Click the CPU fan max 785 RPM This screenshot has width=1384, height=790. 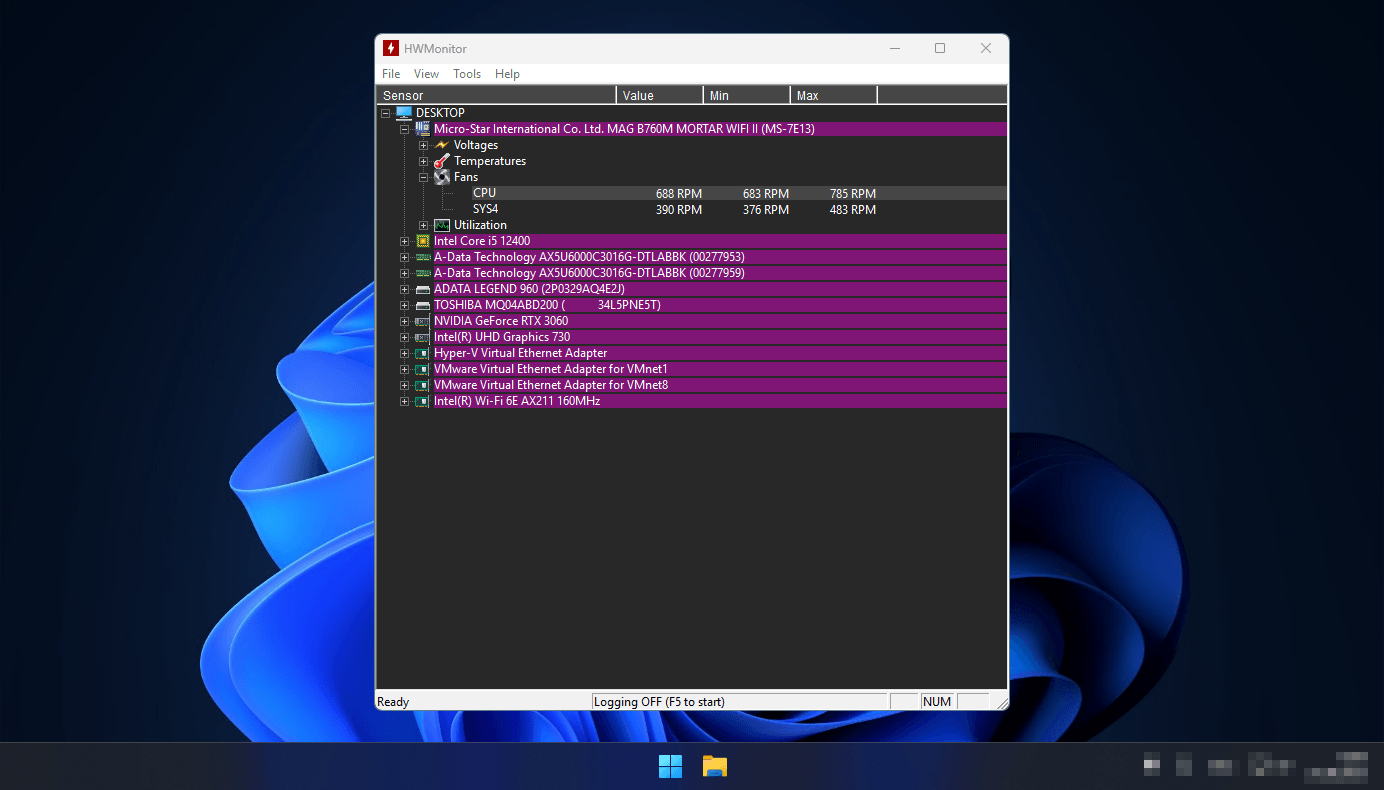coord(853,194)
